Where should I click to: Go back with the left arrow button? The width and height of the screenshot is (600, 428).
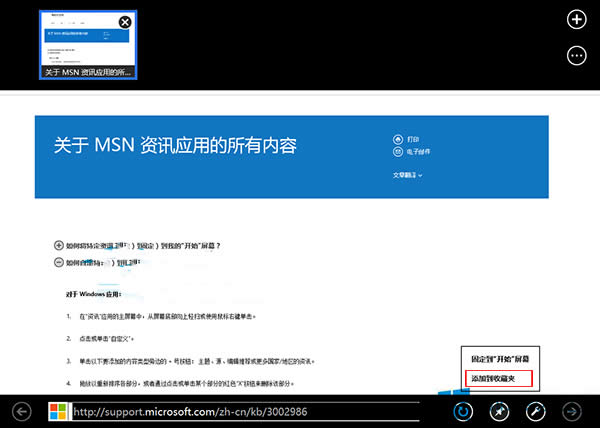click(x=21, y=412)
